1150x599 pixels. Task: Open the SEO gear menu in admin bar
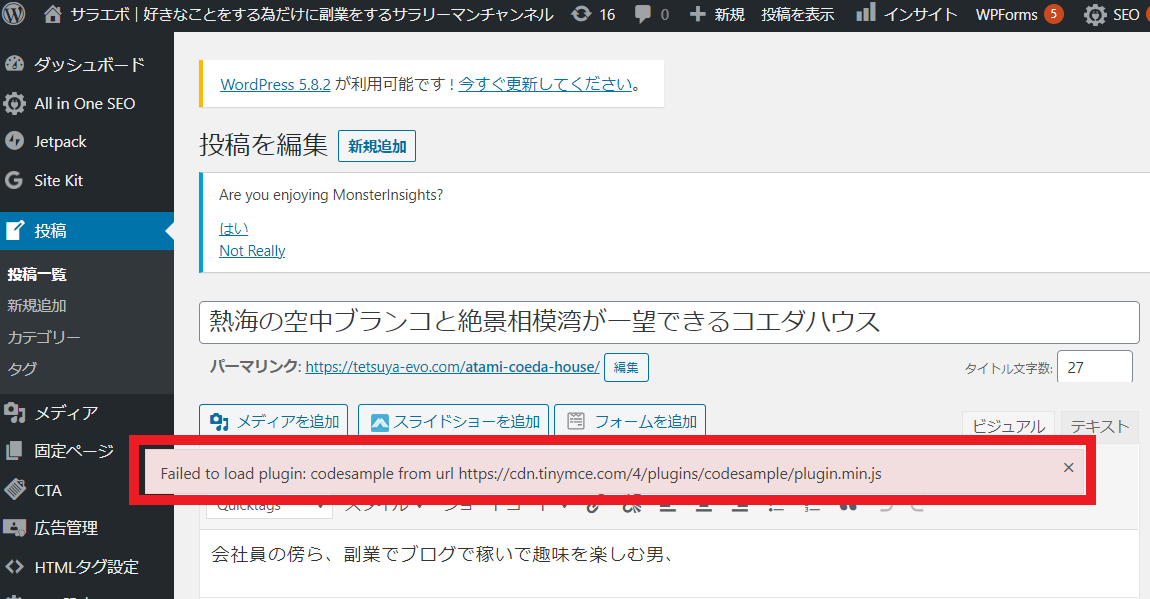[1111, 14]
